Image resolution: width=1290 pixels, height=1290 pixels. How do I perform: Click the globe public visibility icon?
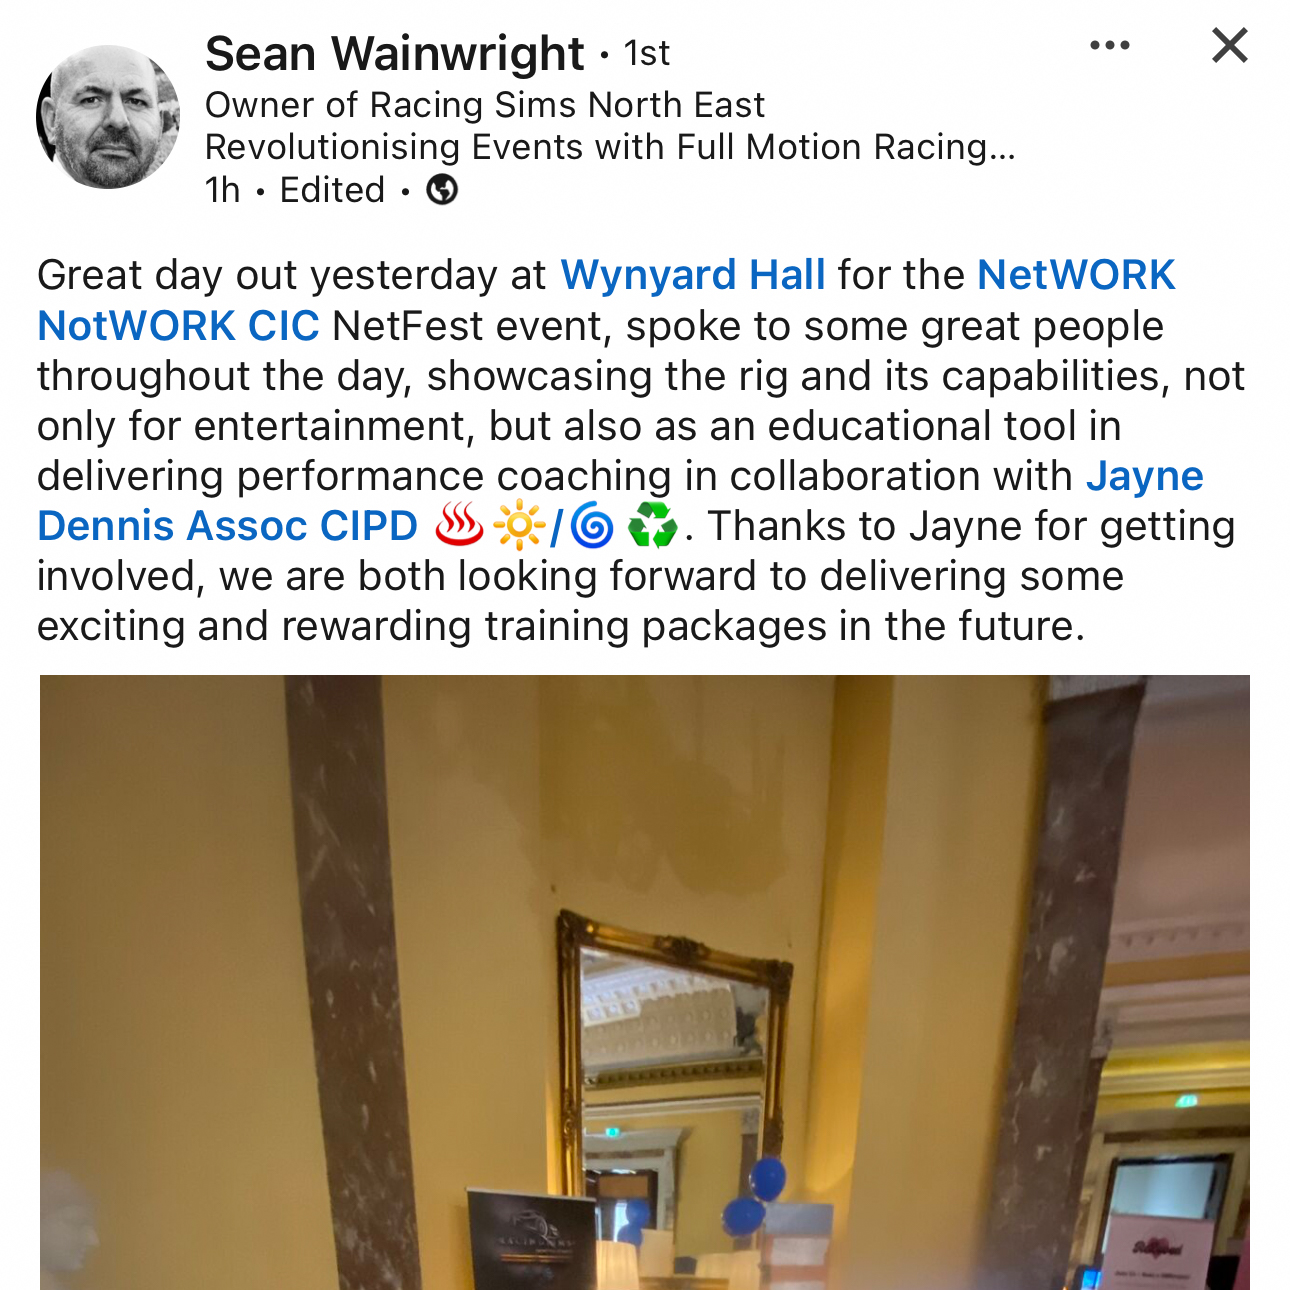point(442,189)
